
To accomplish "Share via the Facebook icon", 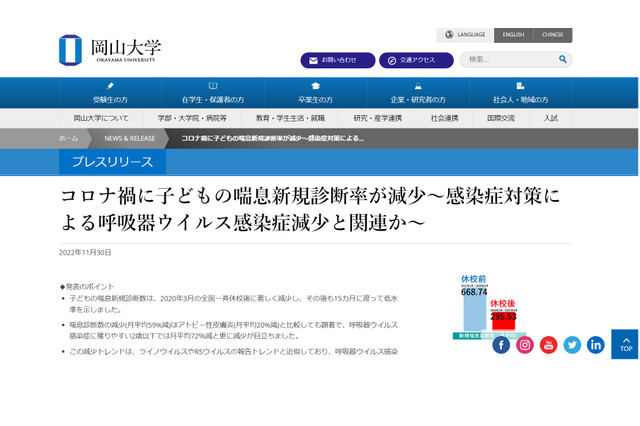I will (x=501, y=345).
